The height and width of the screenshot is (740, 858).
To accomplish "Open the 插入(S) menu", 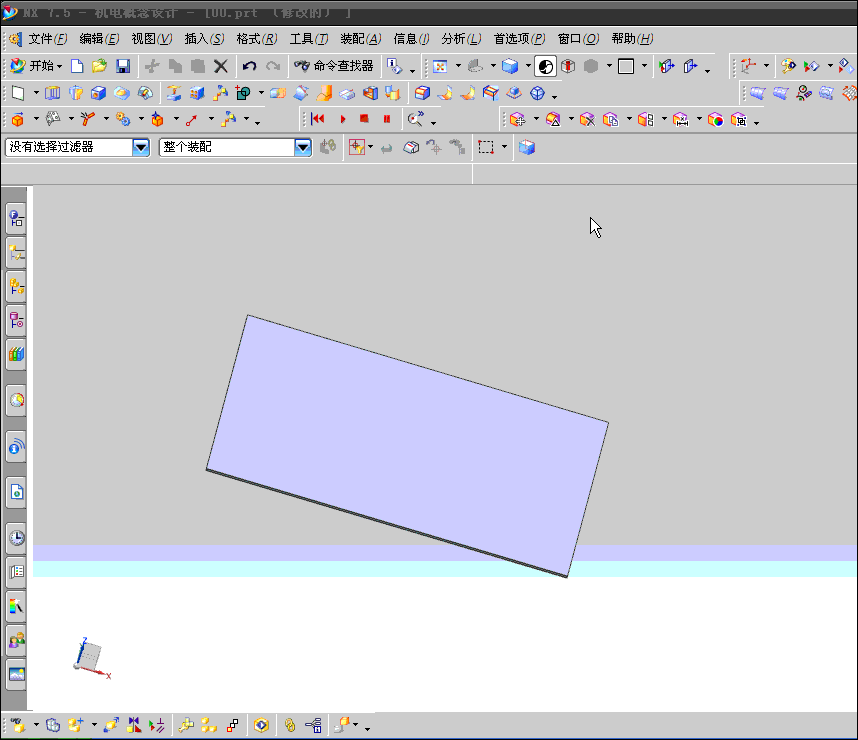I will click(x=204, y=39).
